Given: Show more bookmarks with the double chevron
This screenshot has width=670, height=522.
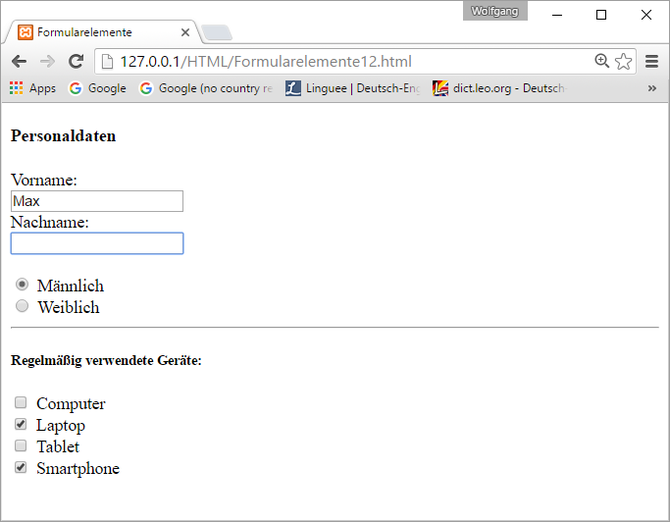Looking at the screenshot, I should coord(652,88).
